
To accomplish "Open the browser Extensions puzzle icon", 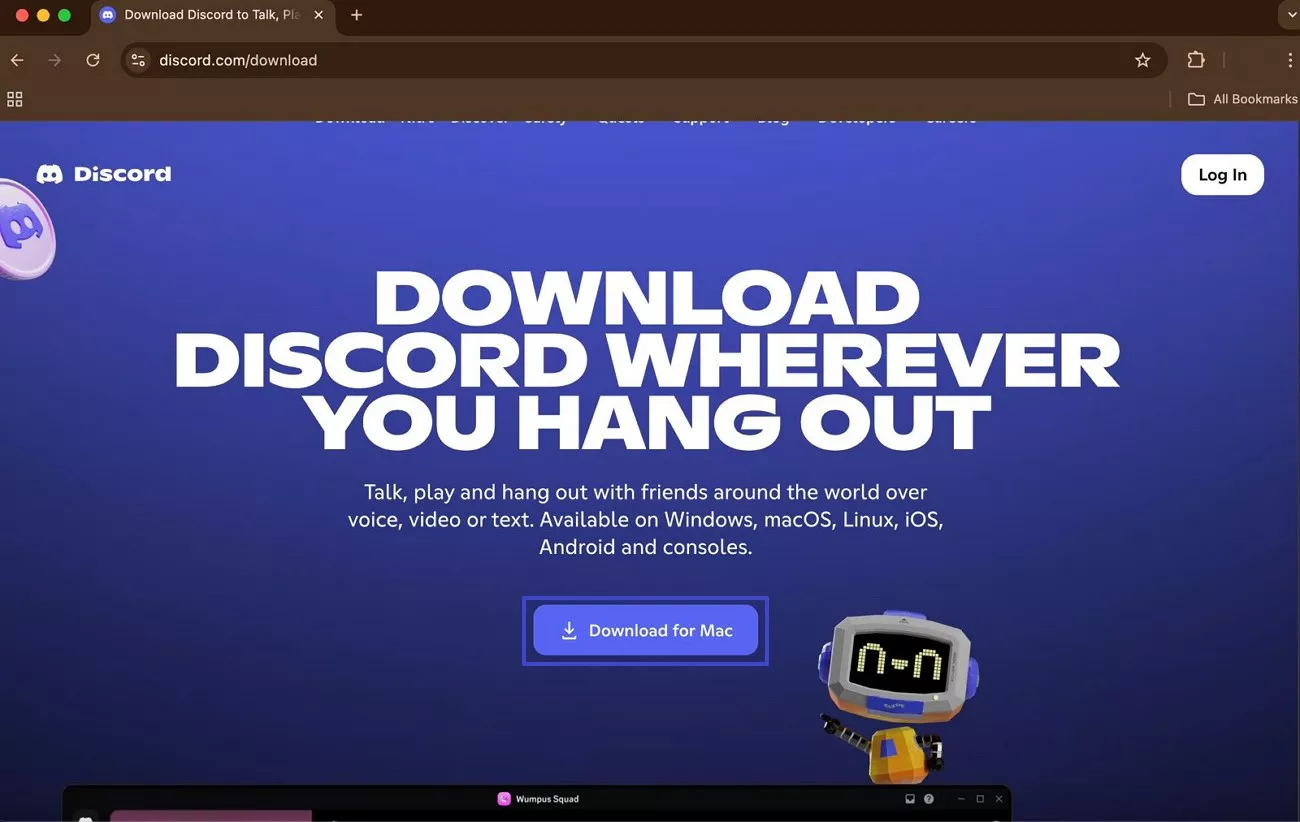I will pyautogui.click(x=1196, y=60).
